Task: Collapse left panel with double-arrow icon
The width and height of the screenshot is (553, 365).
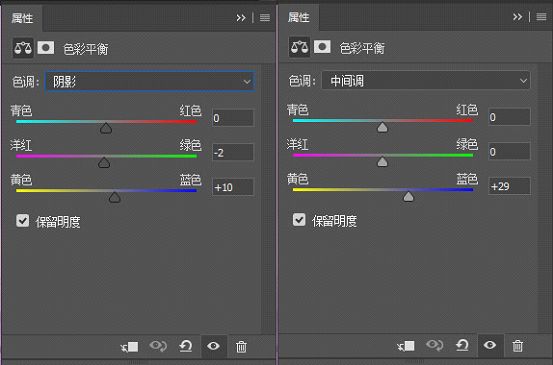Action: (241, 18)
